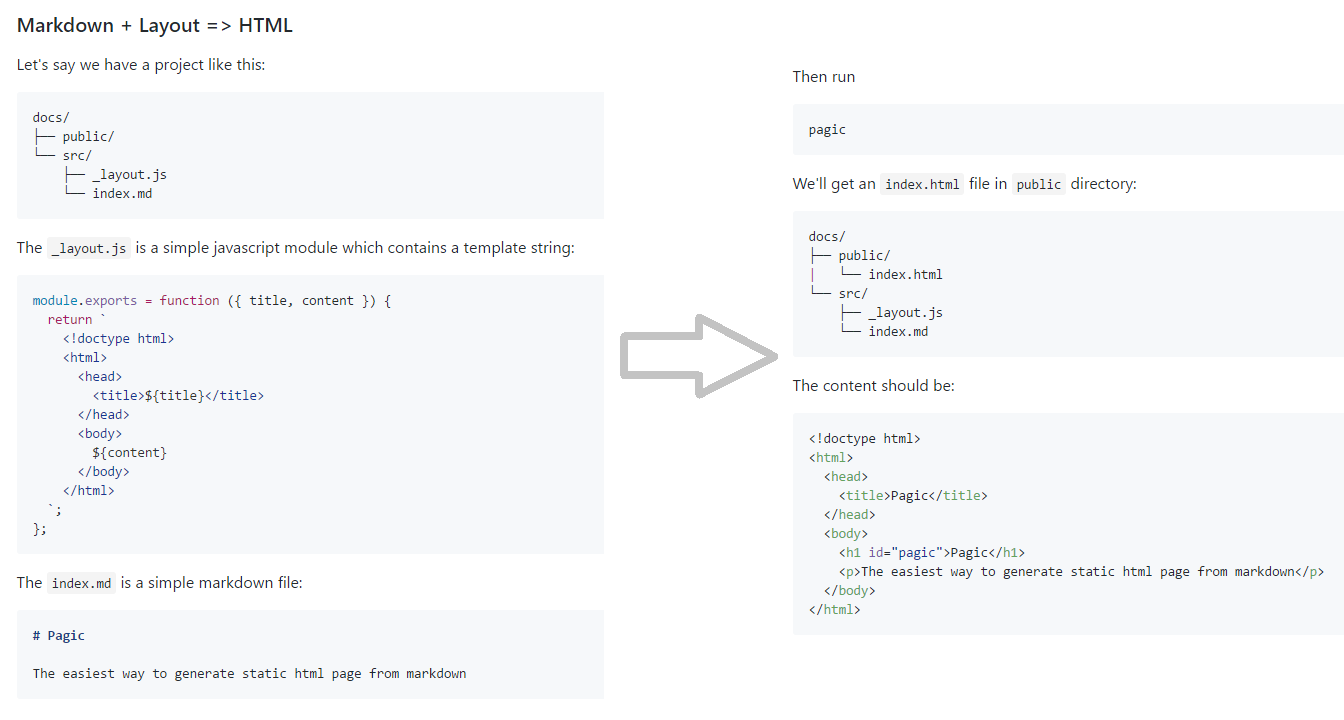Click 'src/' in the left directory tree
Viewport: 1344px width, 720px height.
click(x=77, y=156)
